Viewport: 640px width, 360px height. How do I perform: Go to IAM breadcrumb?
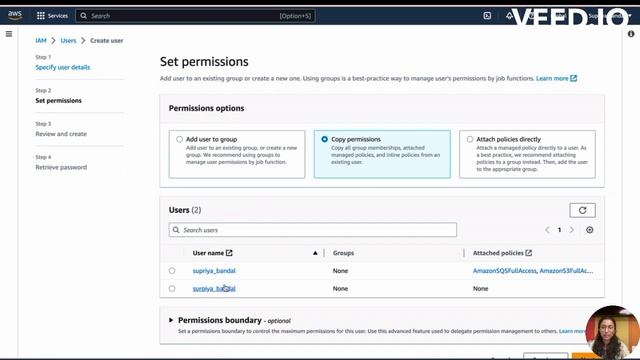41,40
